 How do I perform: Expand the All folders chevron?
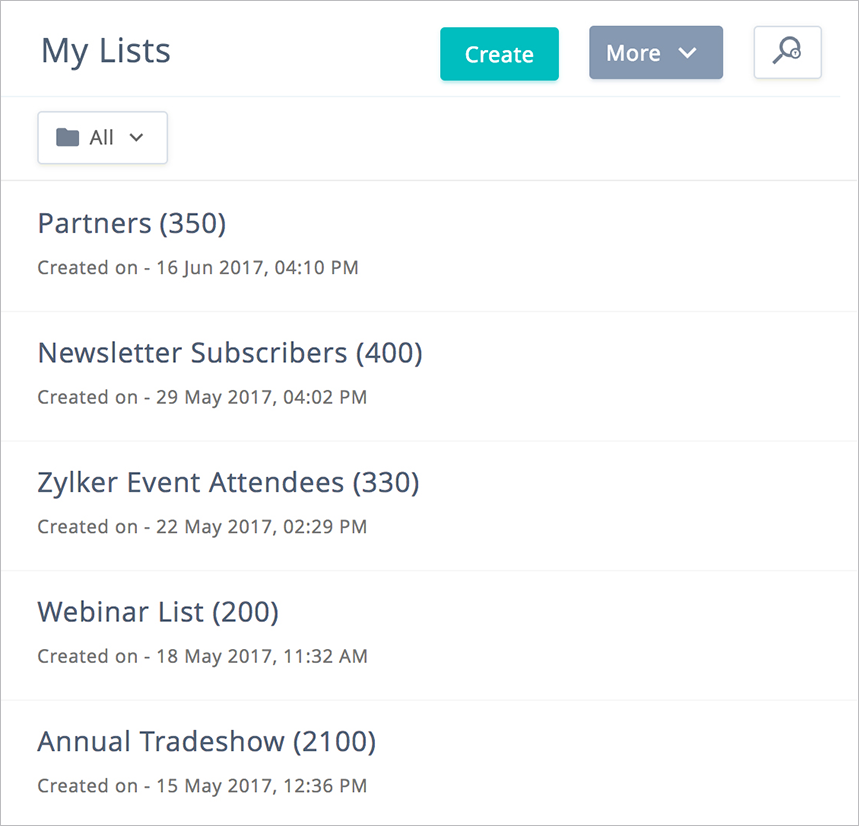coord(137,138)
